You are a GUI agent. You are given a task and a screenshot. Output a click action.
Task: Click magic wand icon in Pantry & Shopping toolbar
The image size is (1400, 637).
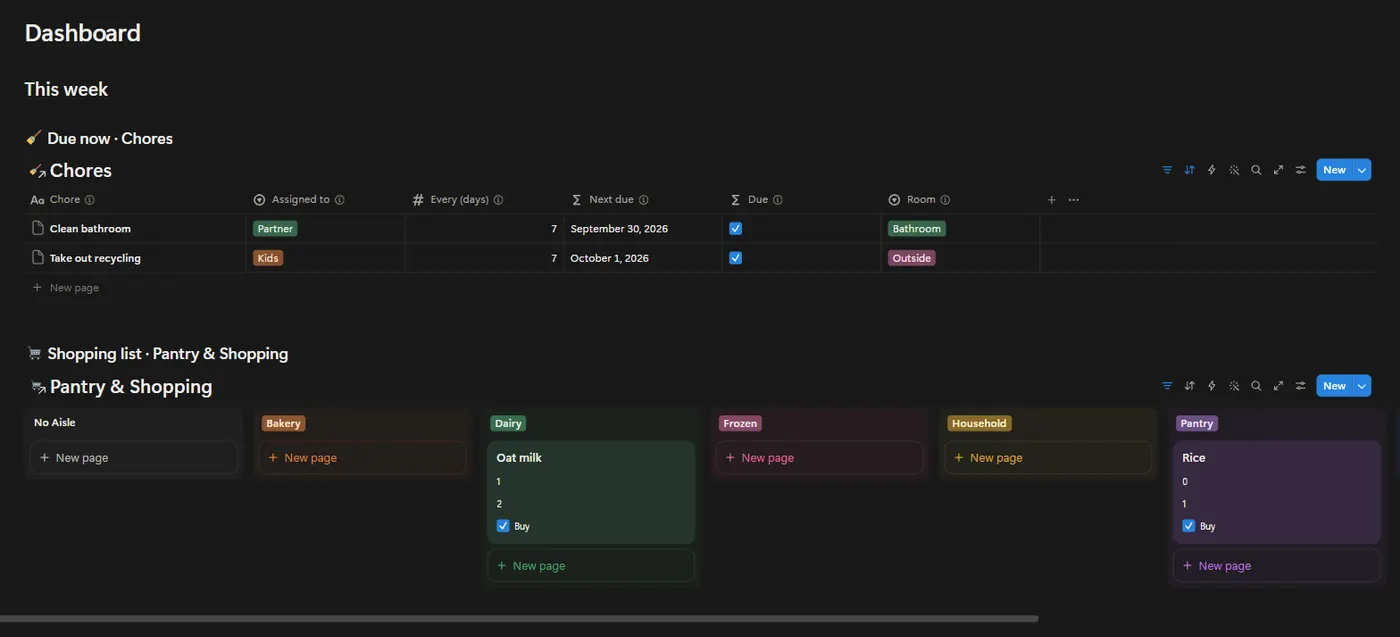(x=1234, y=386)
